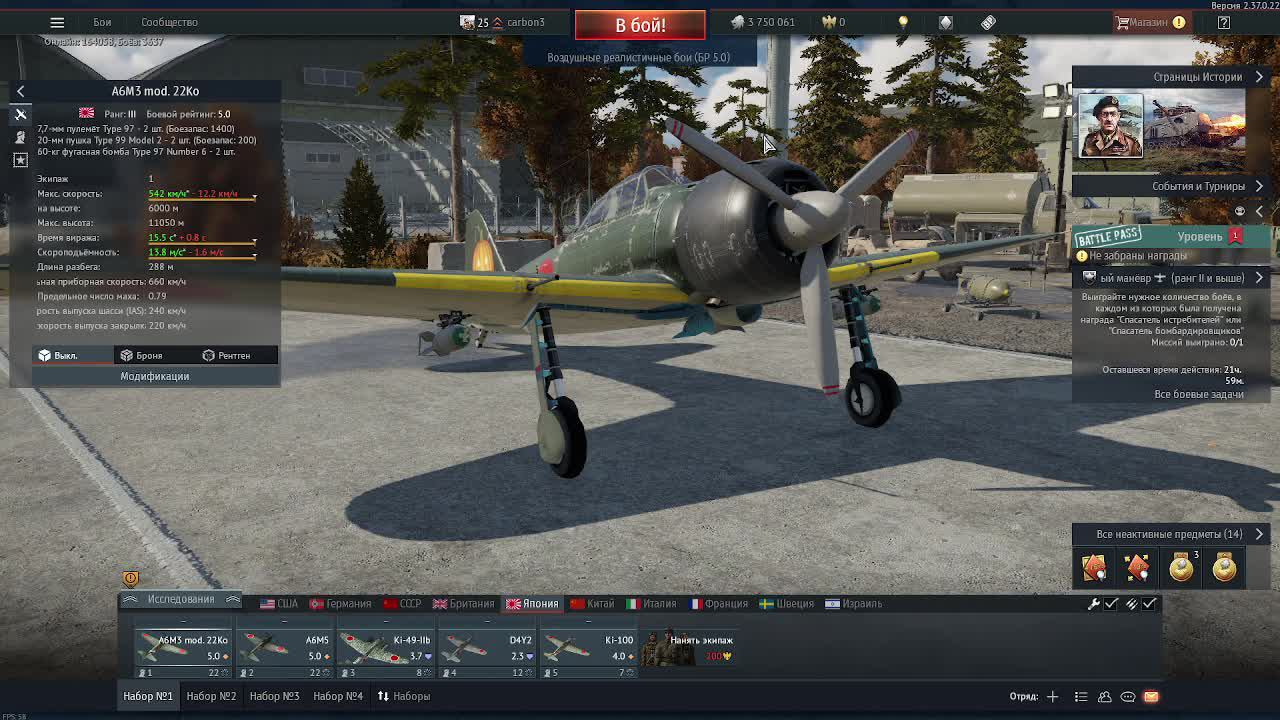Open the Модификации button

[x=155, y=376]
